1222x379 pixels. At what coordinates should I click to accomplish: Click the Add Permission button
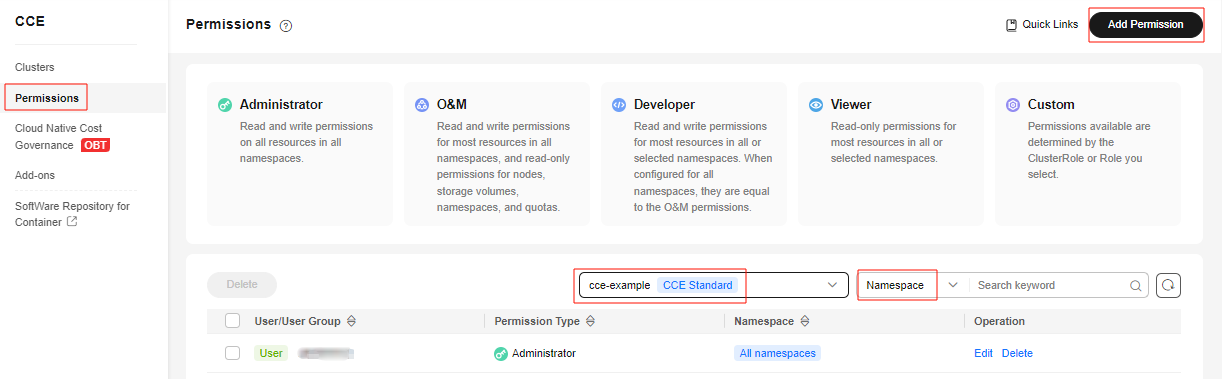point(1146,24)
